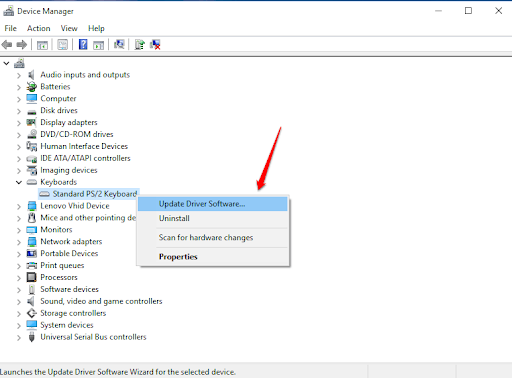512x378 pixels.
Task: Select the Disk drives label
Action: coord(59,110)
